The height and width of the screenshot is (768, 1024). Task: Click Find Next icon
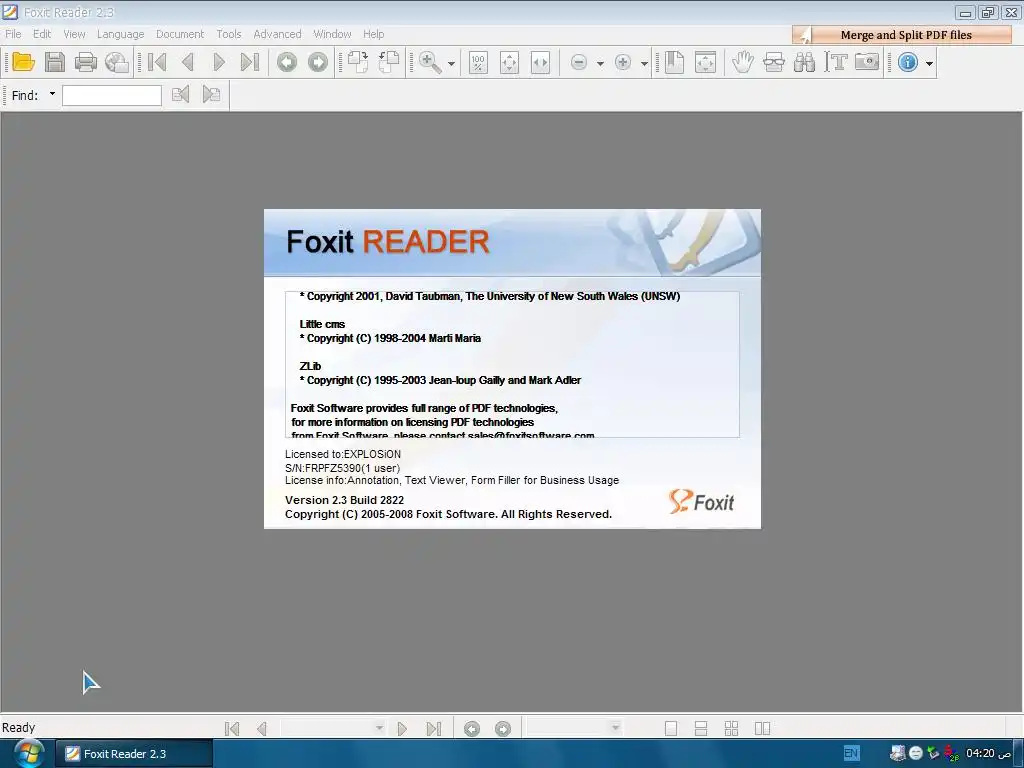click(211, 95)
